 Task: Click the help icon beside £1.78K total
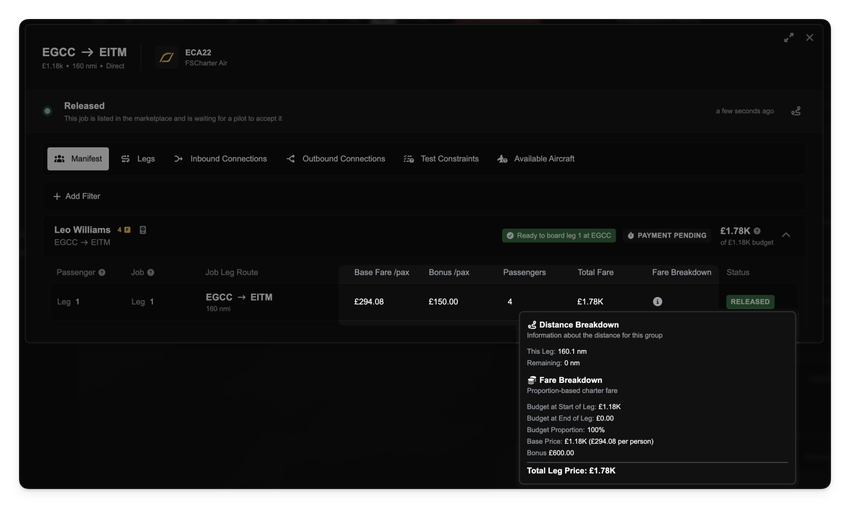[757, 231]
